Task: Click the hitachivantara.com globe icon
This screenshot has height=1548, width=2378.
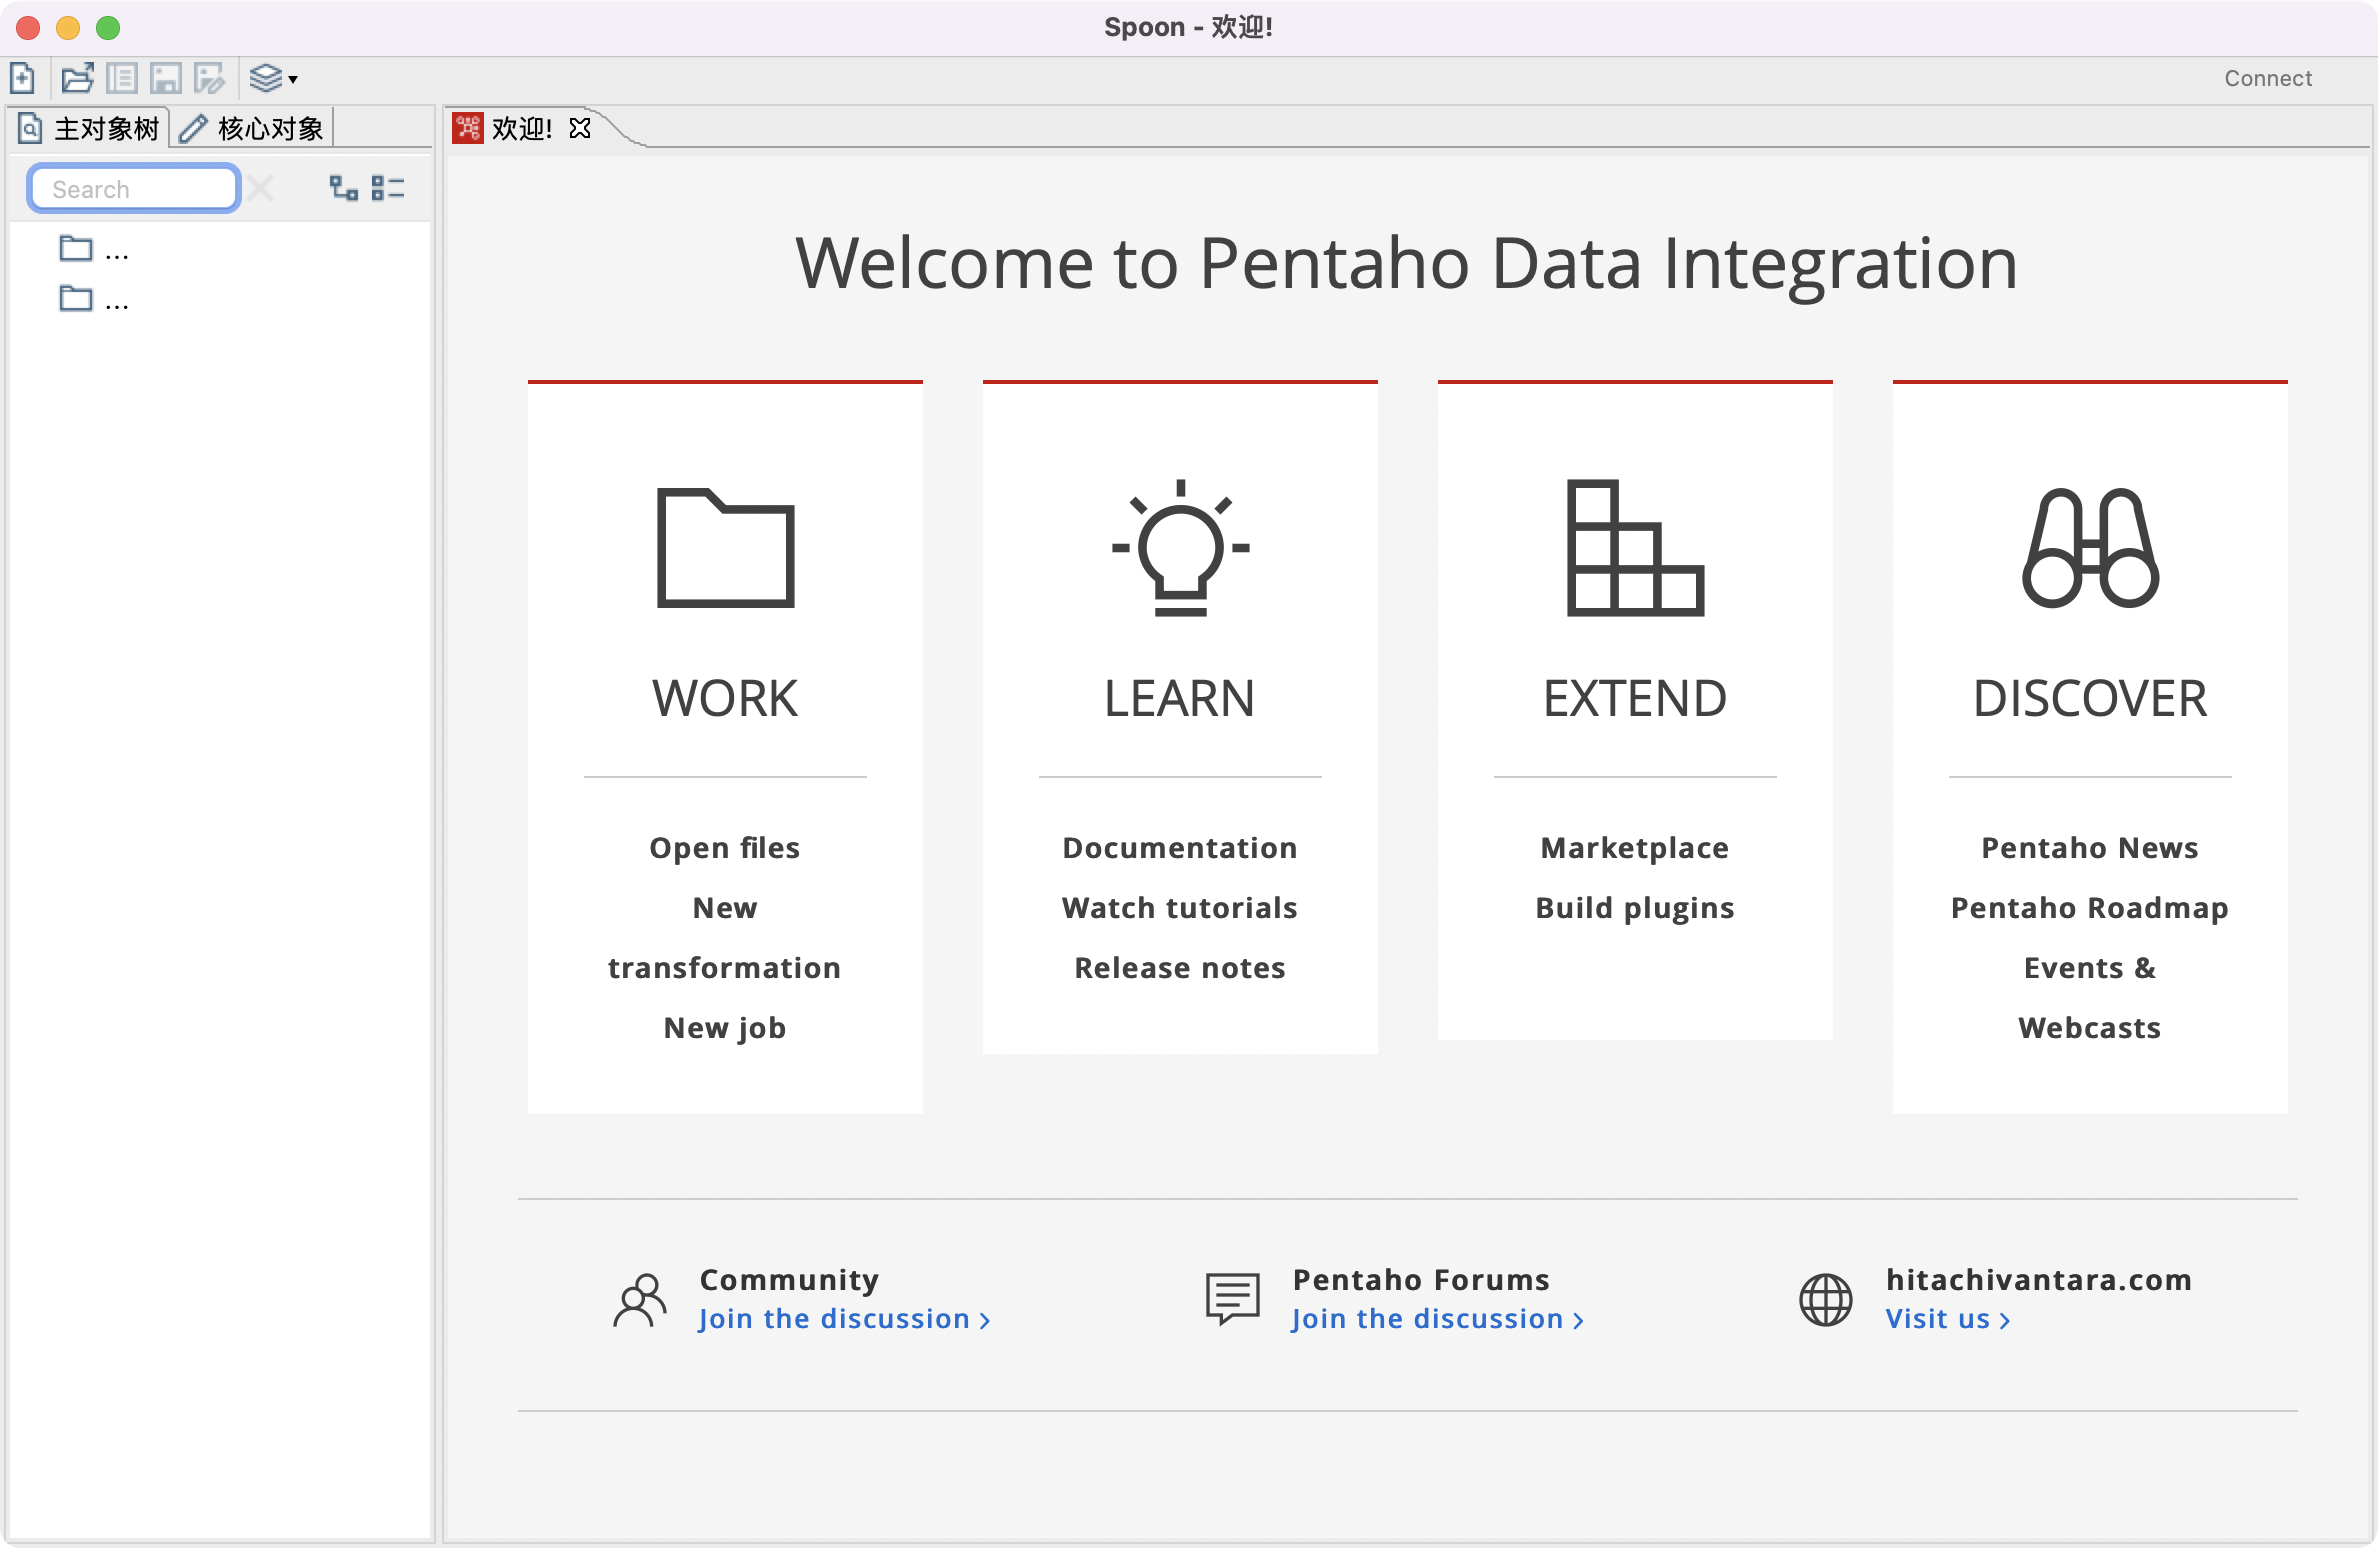Action: [x=1826, y=1299]
